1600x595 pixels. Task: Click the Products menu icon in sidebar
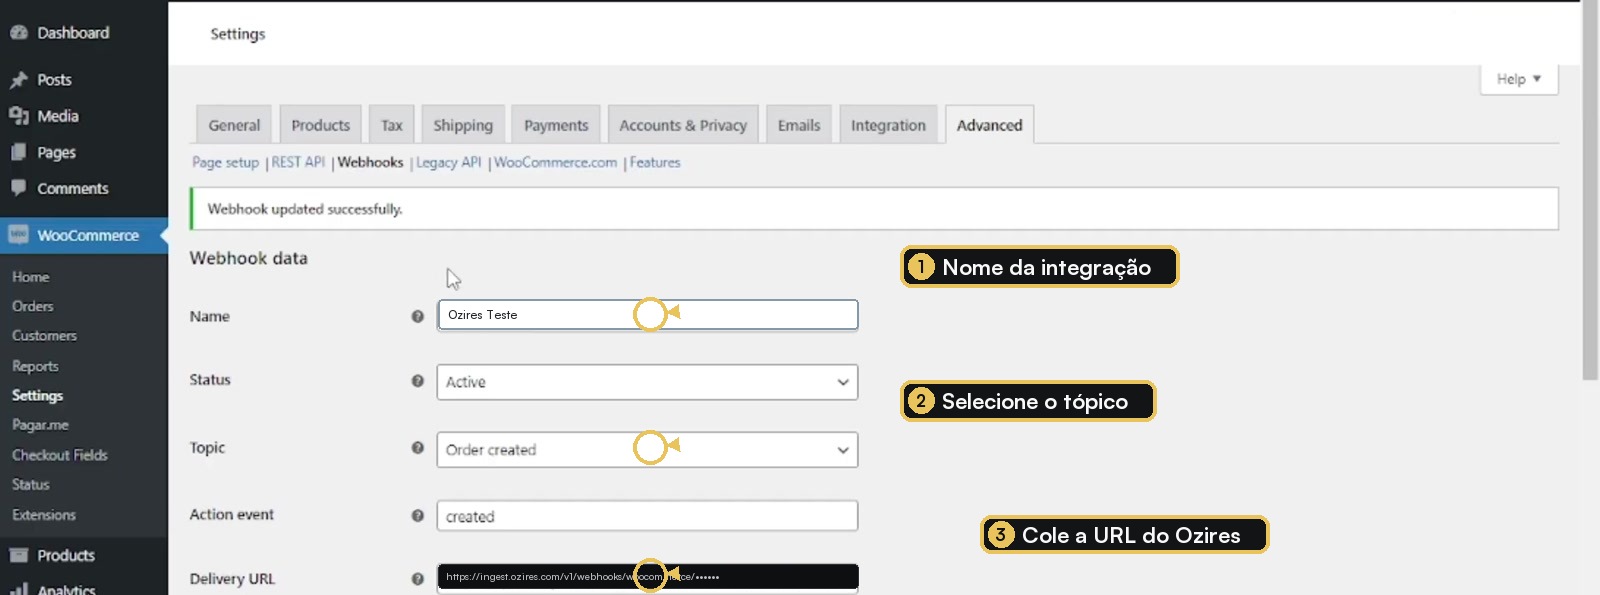point(19,555)
